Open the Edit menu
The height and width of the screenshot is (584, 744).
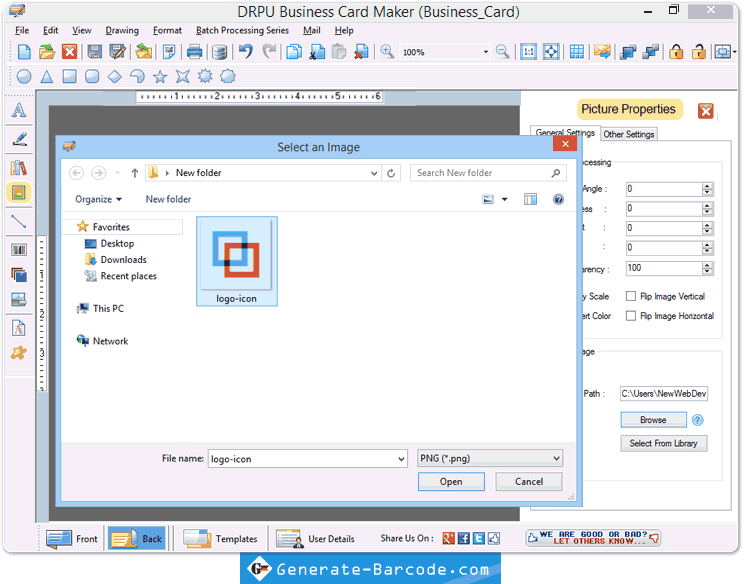(50, 30)
